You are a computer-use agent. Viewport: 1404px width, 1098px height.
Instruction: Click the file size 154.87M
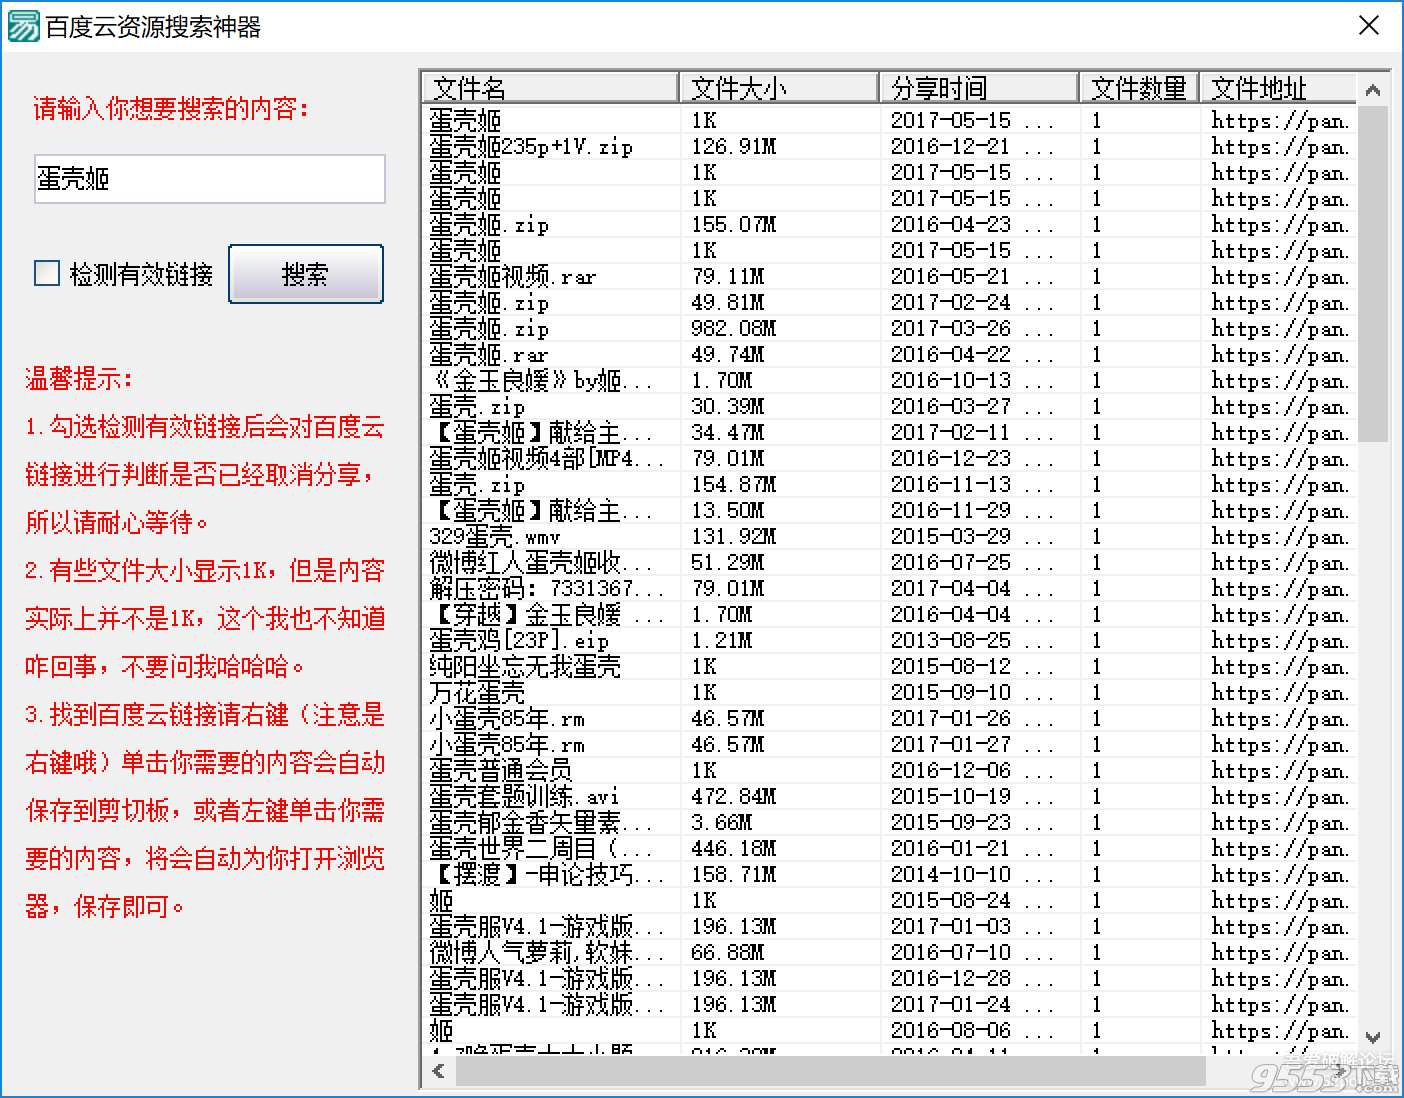click(733, 485)
